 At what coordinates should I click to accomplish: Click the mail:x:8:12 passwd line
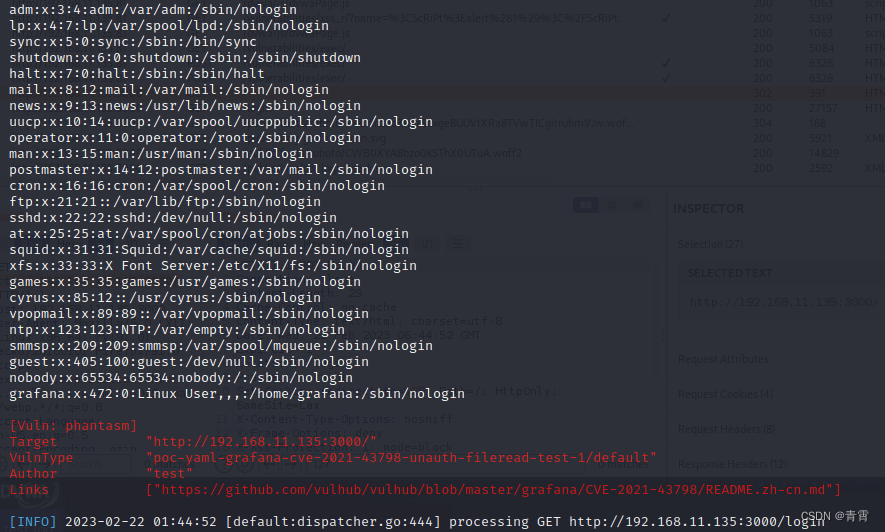click(x=169, y=90)
